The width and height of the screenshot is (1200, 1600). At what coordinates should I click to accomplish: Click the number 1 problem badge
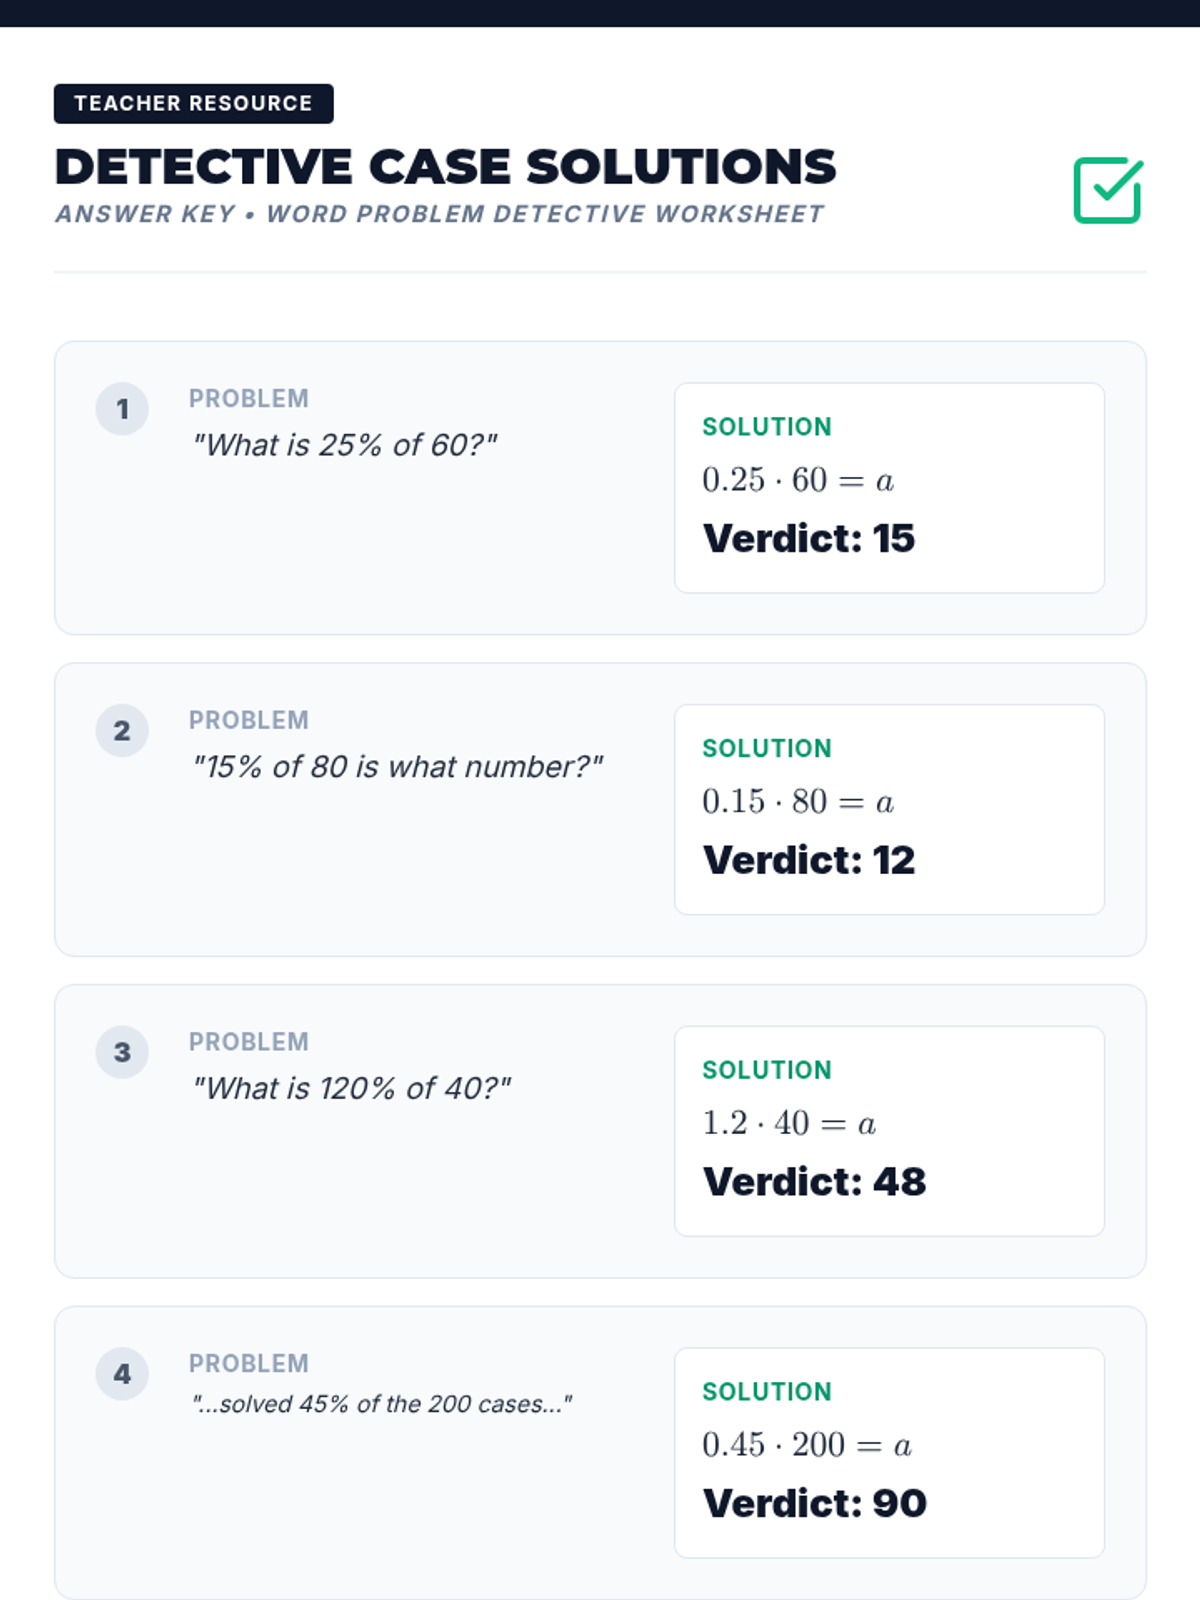(x=122, y=409)
